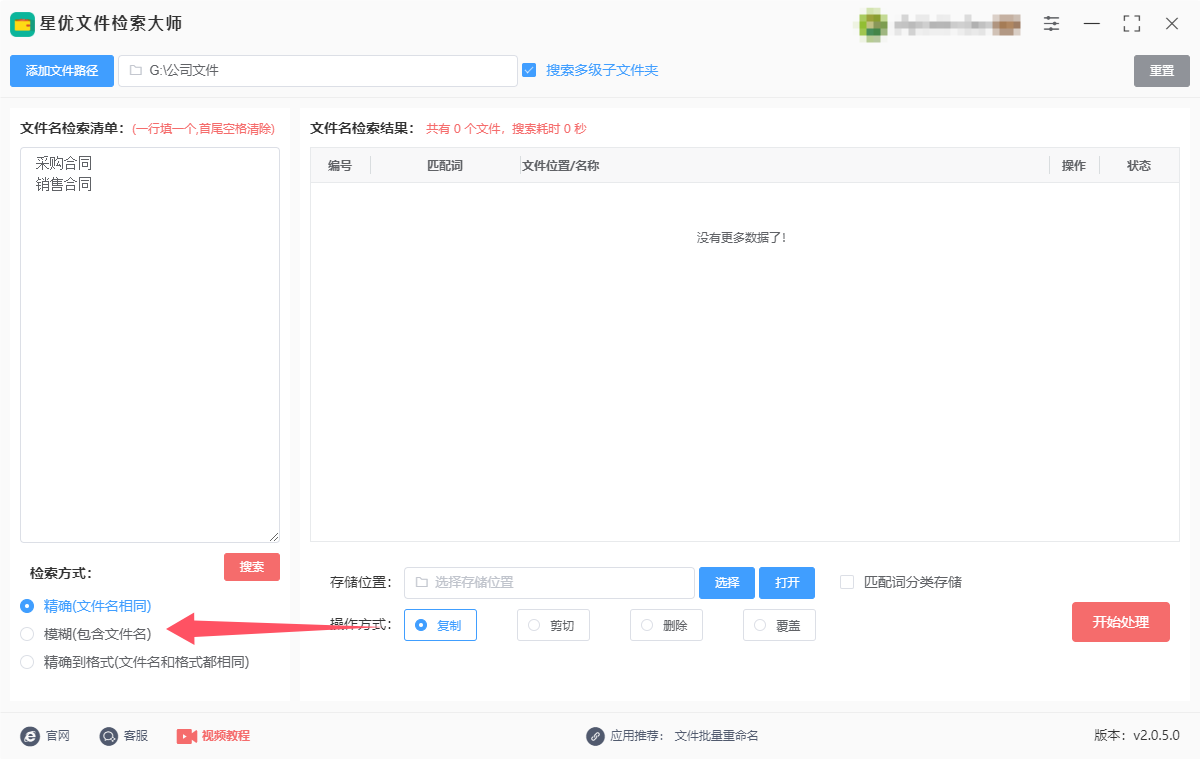This screenshot has width=1200, height=760.
Task: Click the 视频教程 video camera icon
Action: click(187, 736)
